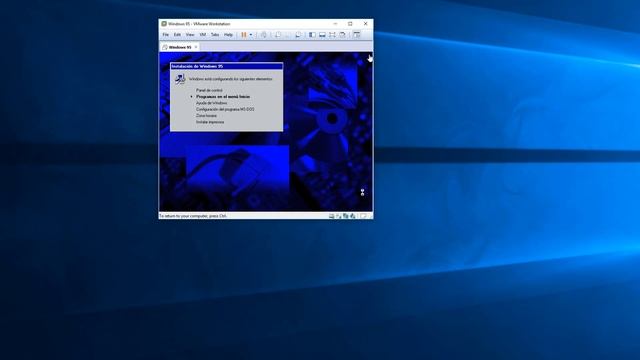Click the setup icon in the Windows 95 dialog

[x=180, y=79]
